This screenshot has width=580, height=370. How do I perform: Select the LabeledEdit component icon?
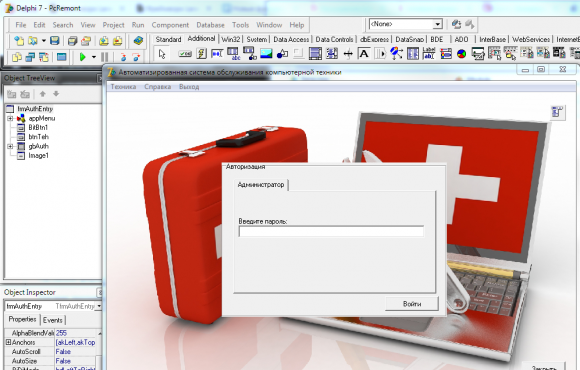(x=429, y=54)
